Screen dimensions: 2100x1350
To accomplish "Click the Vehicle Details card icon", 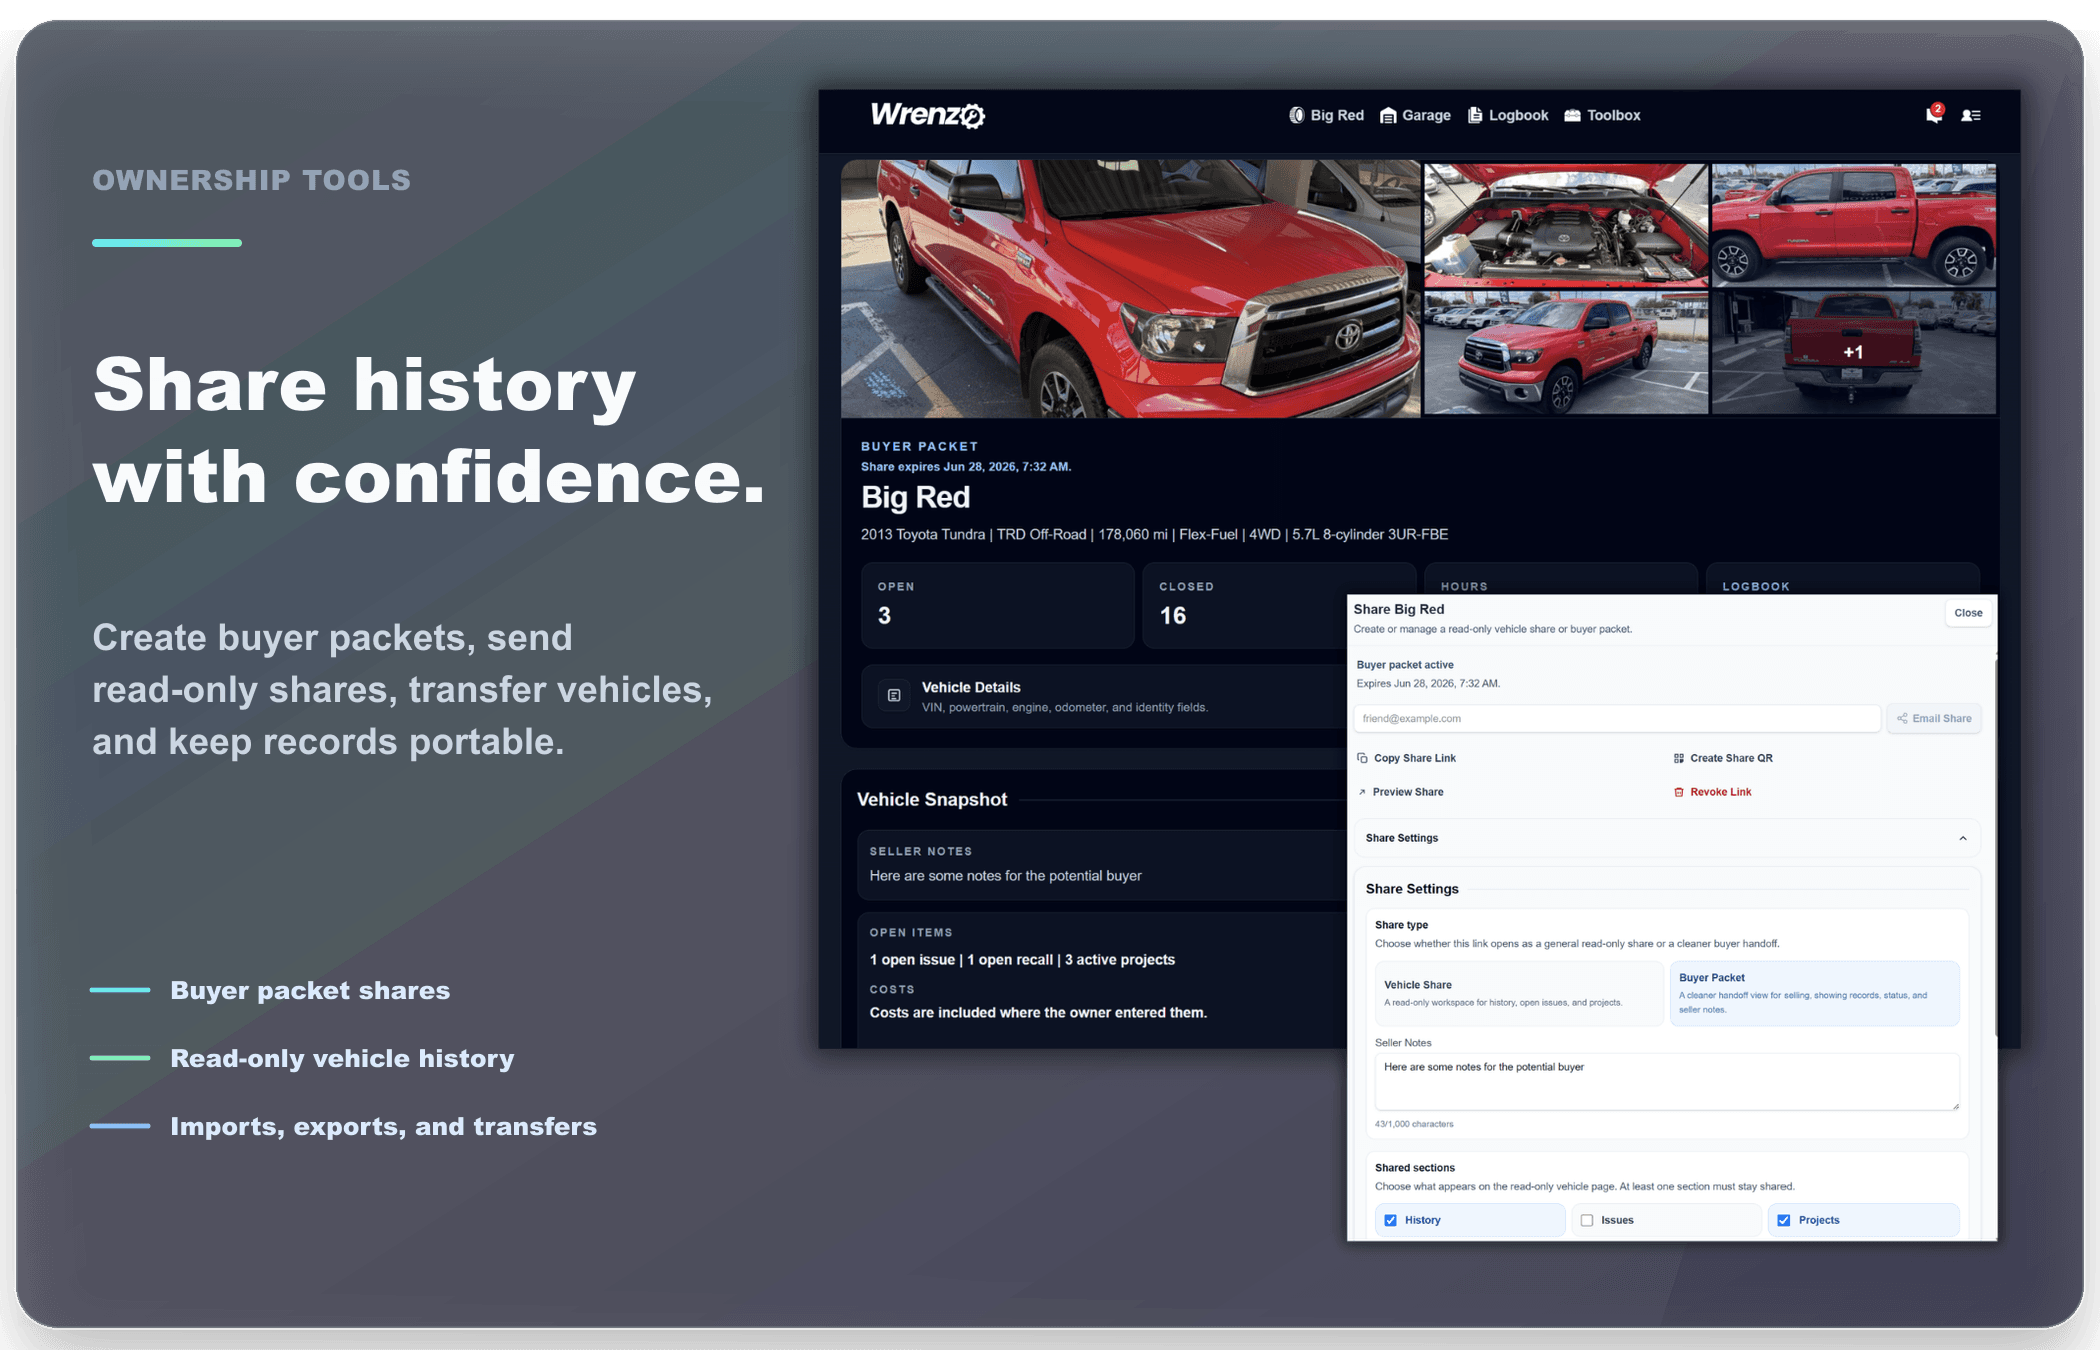I will 894,695.
